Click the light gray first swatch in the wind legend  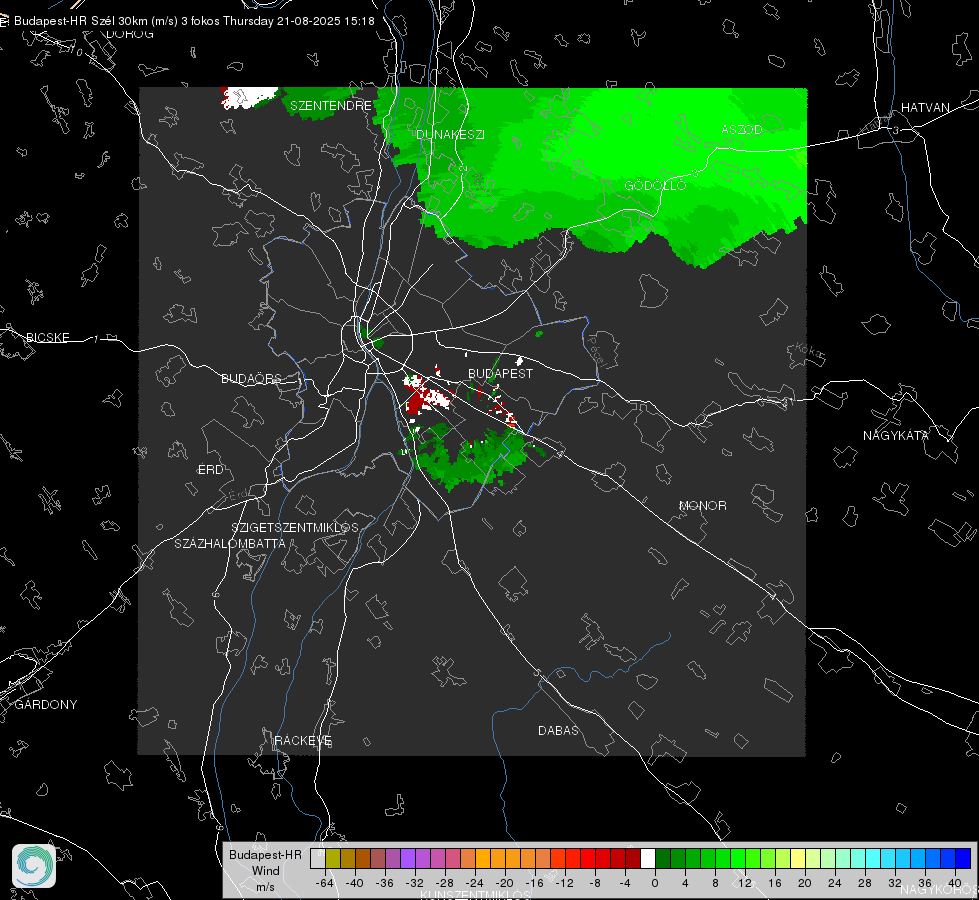[x=317, y=858]
